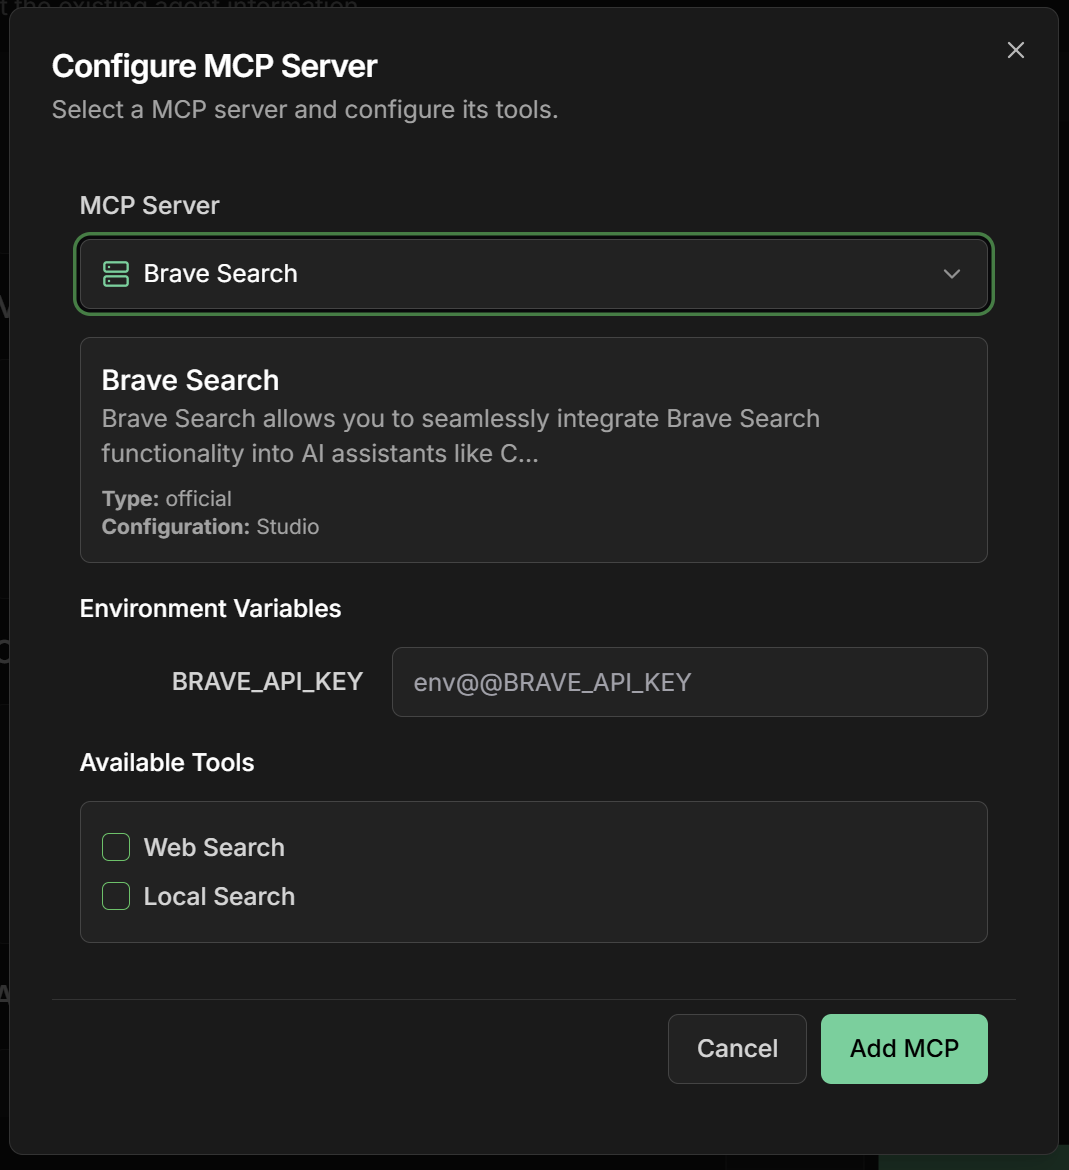This screenshot has height=1170, width=1069.
Task: Select the Brave Search description card
Action: point(533,450)
